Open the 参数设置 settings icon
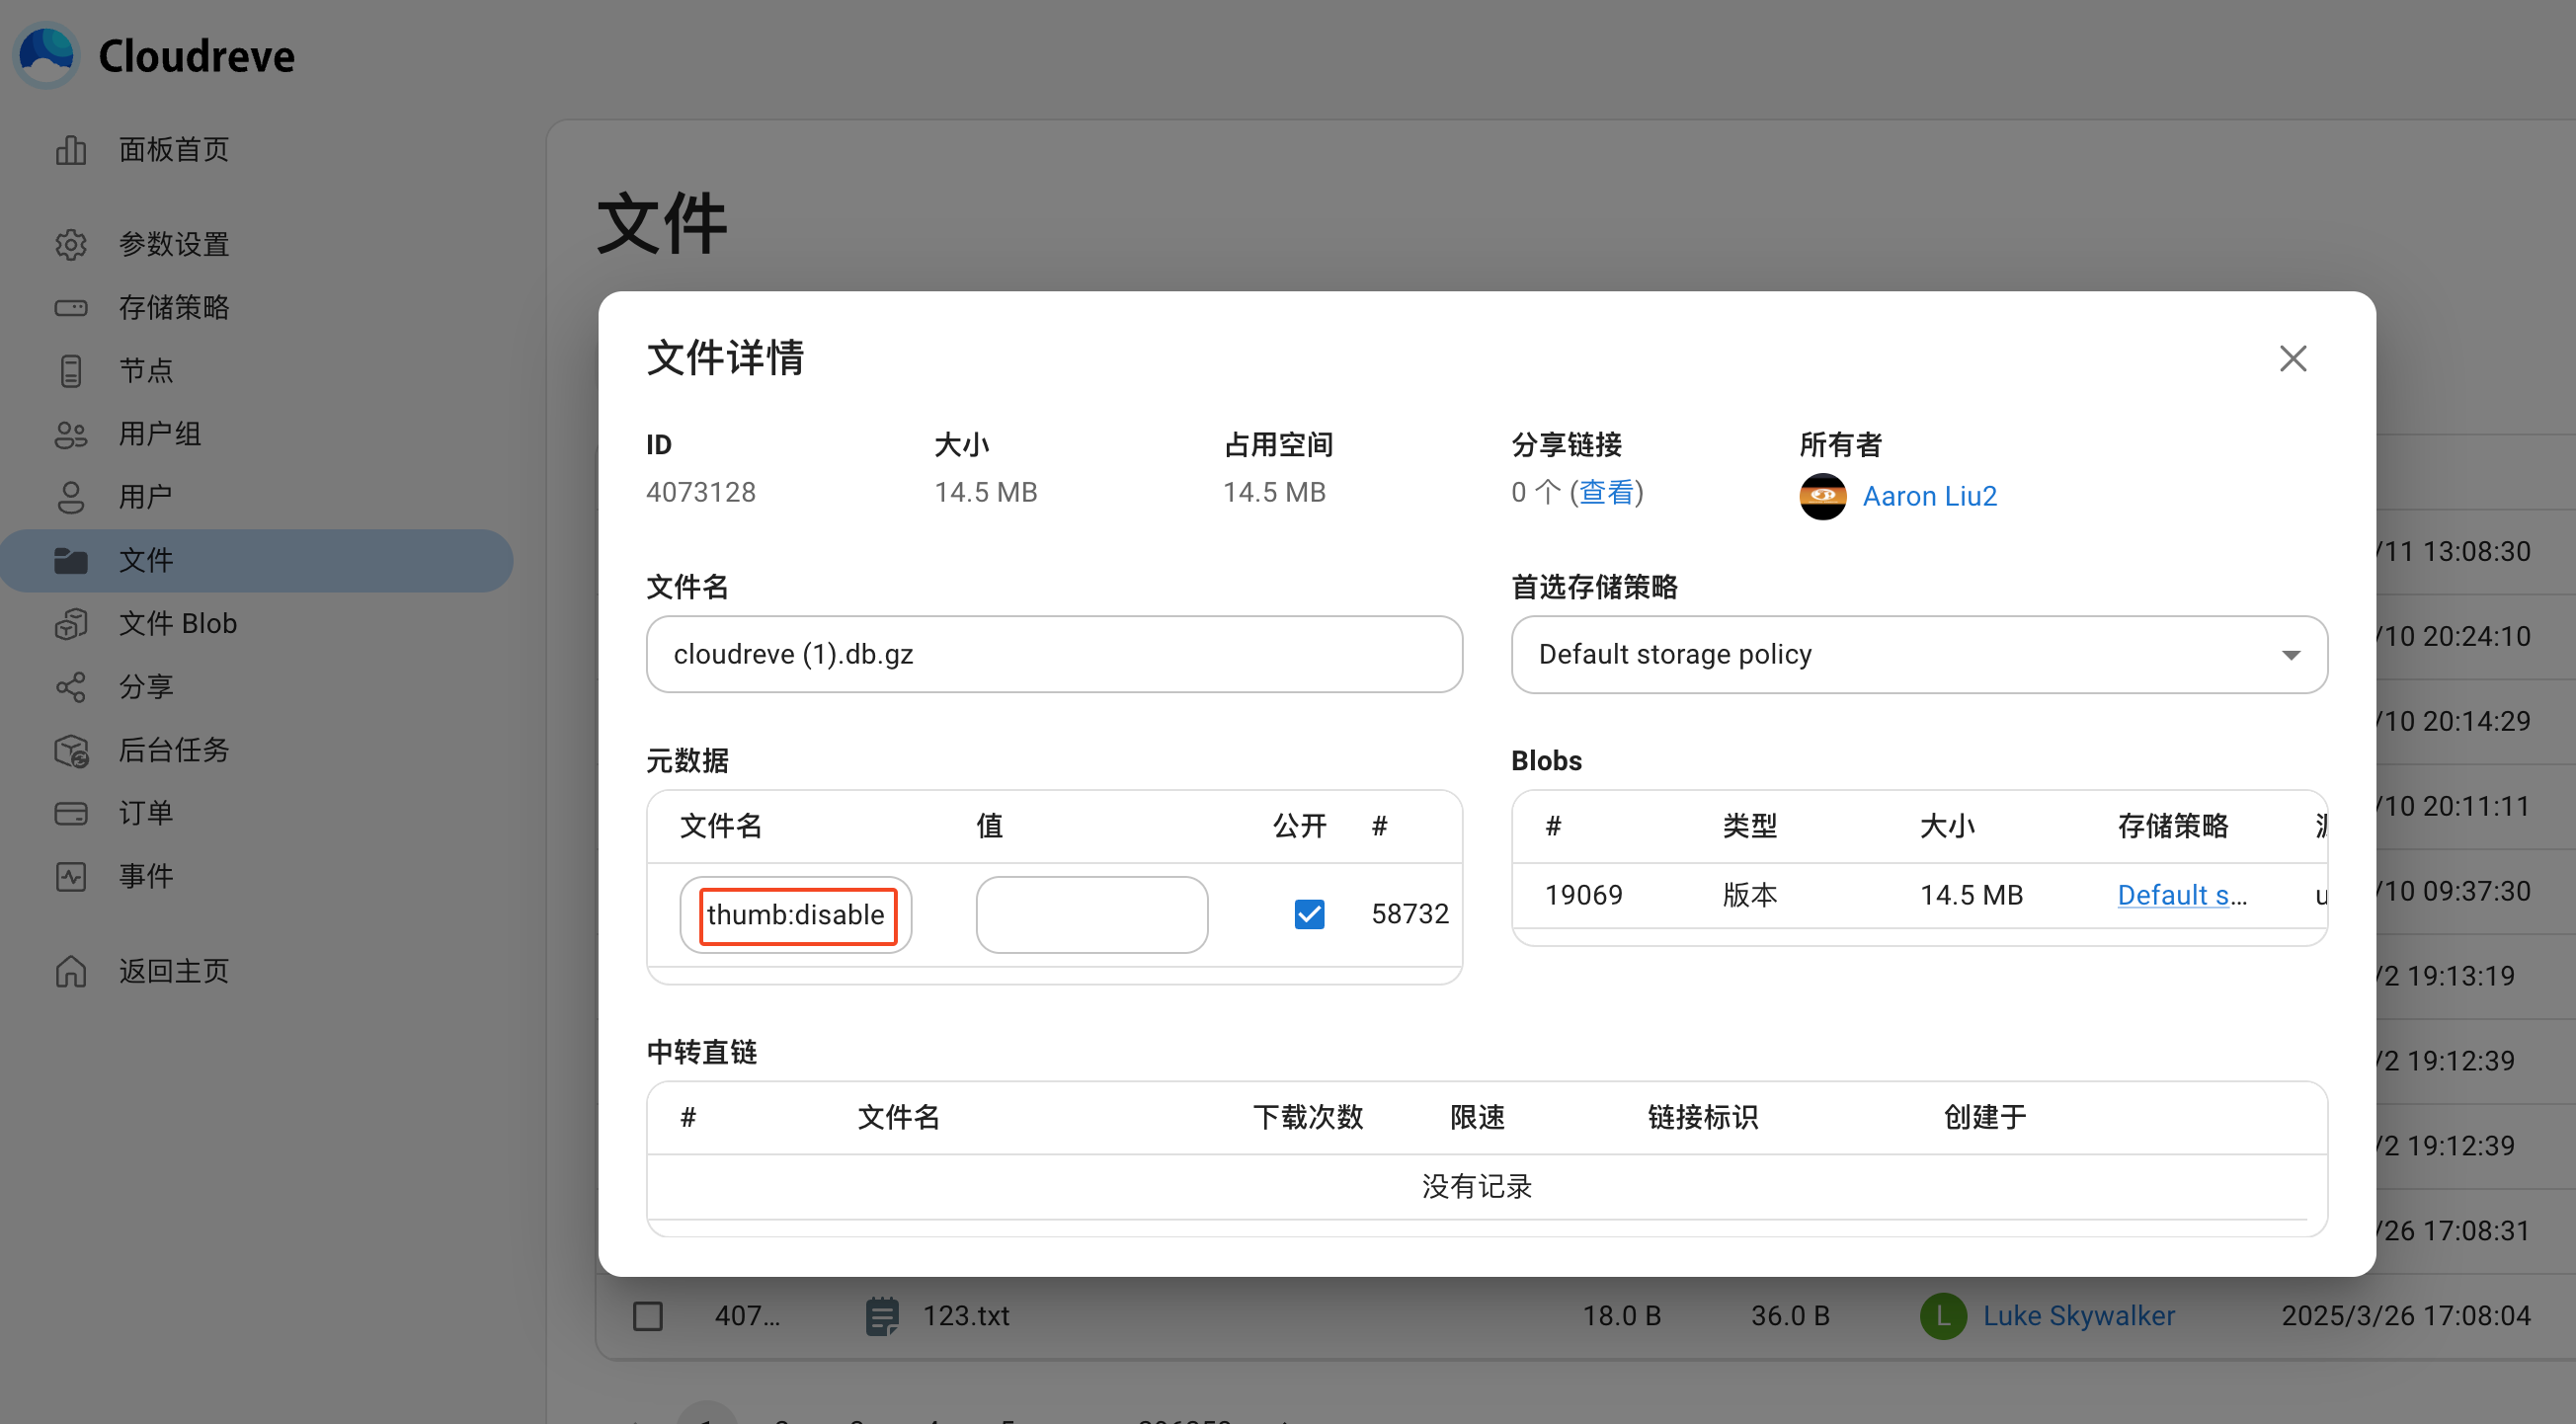The image size is (2576, 1424). tap(70, 243)
